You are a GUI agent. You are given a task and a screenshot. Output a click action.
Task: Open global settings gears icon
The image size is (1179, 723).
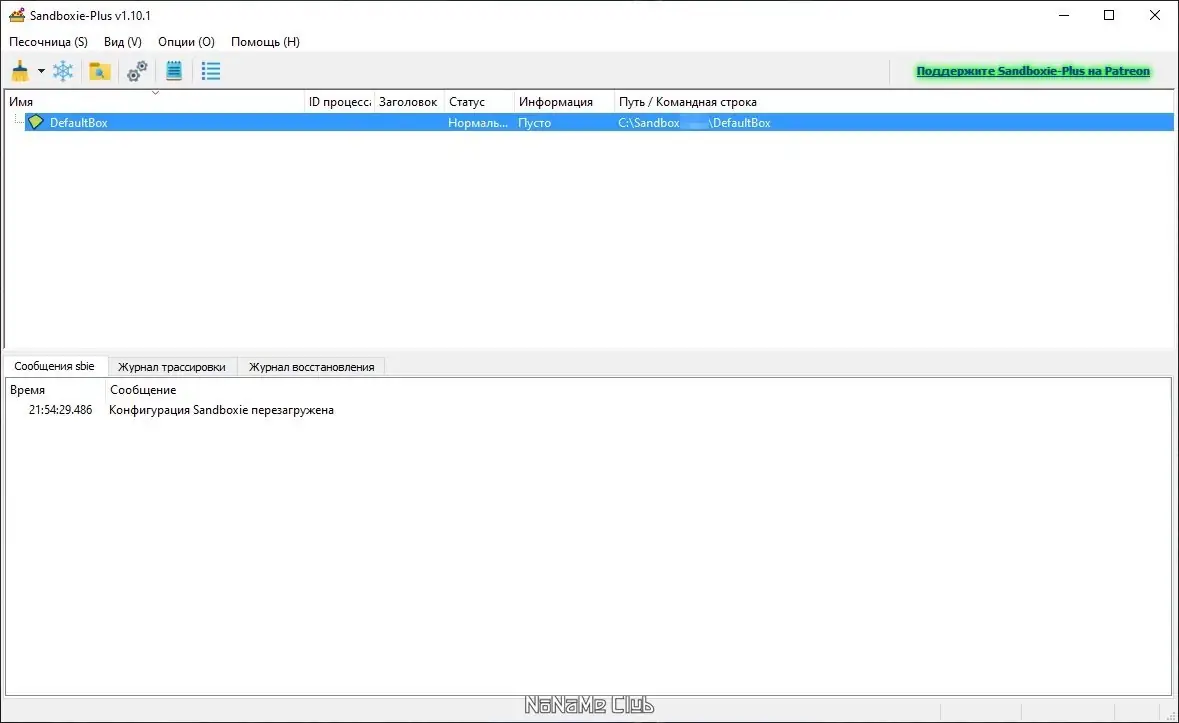[x=137, y=71]
